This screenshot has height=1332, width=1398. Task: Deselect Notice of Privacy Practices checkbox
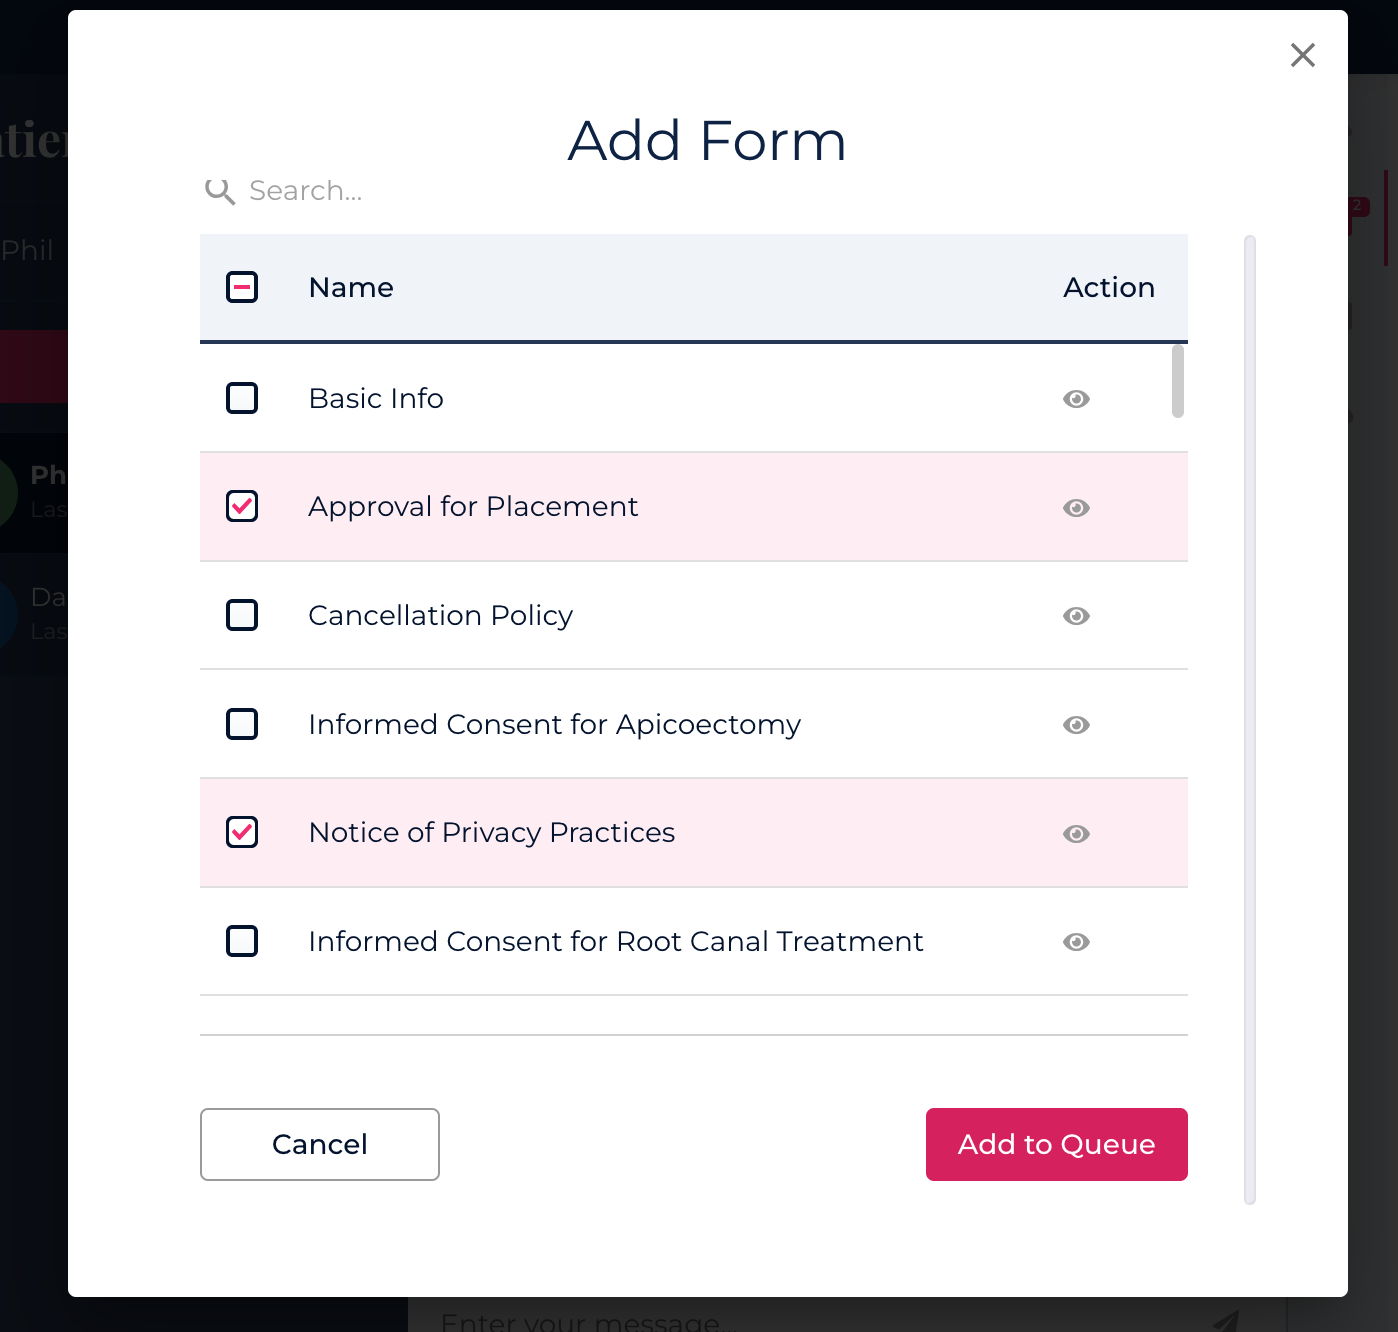click(x=242, y=832)
